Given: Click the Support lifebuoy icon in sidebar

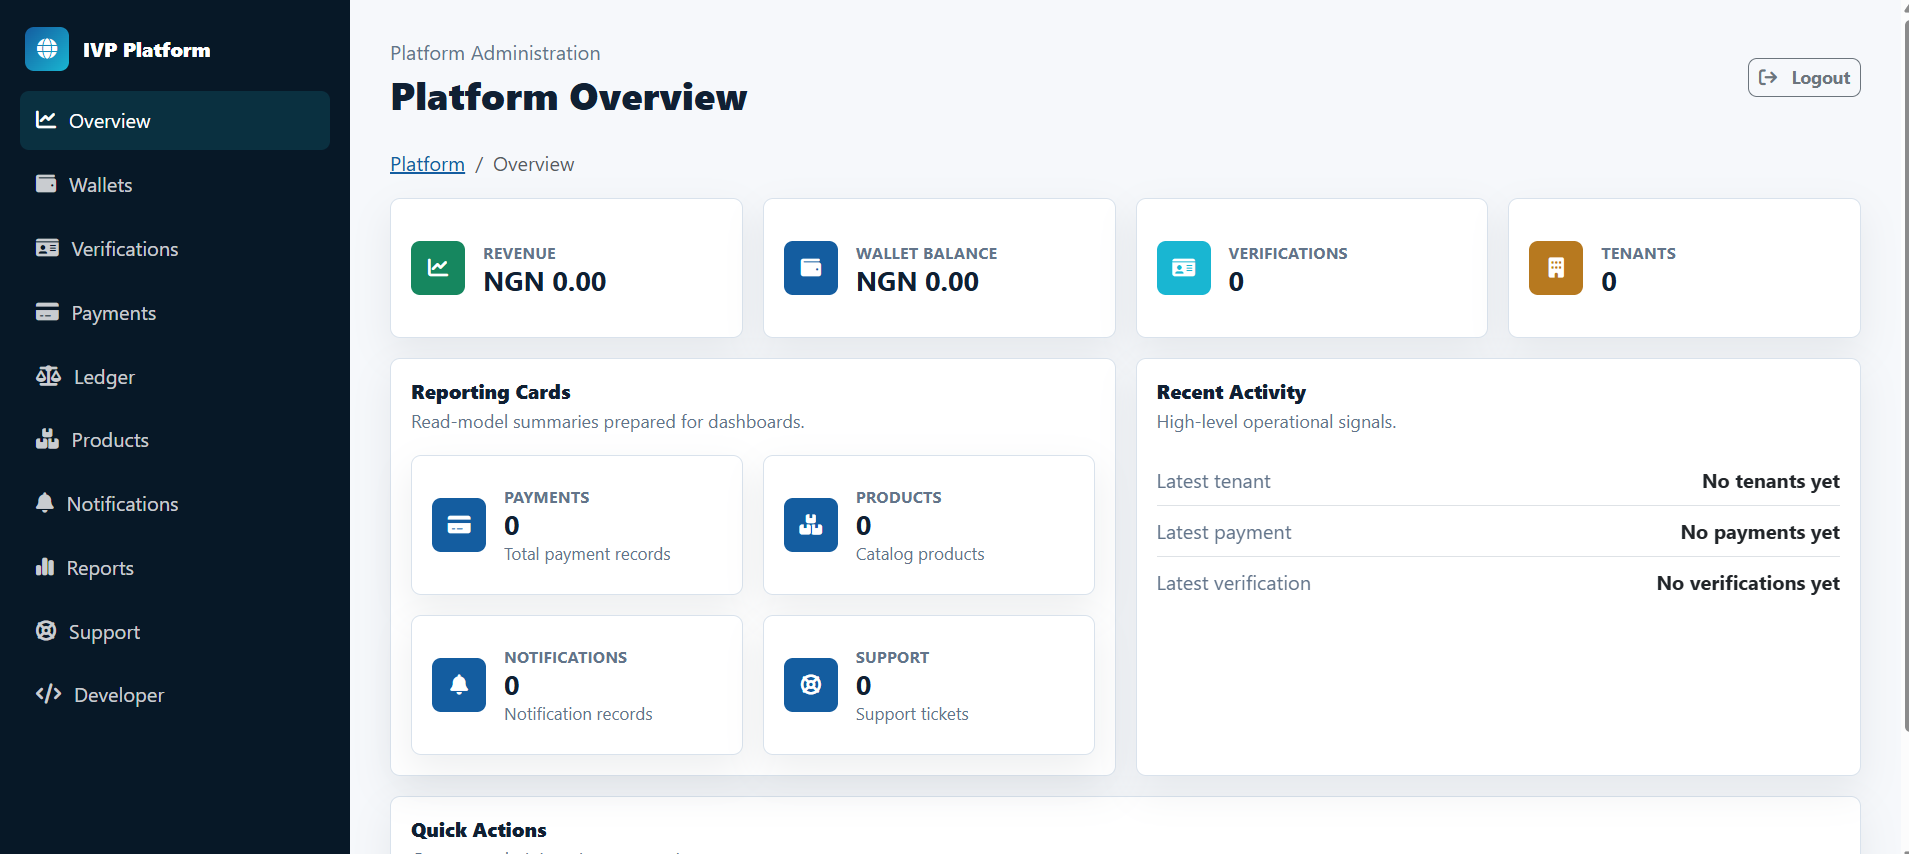Looking at the screenshot, I should click(x=46, y=631).
